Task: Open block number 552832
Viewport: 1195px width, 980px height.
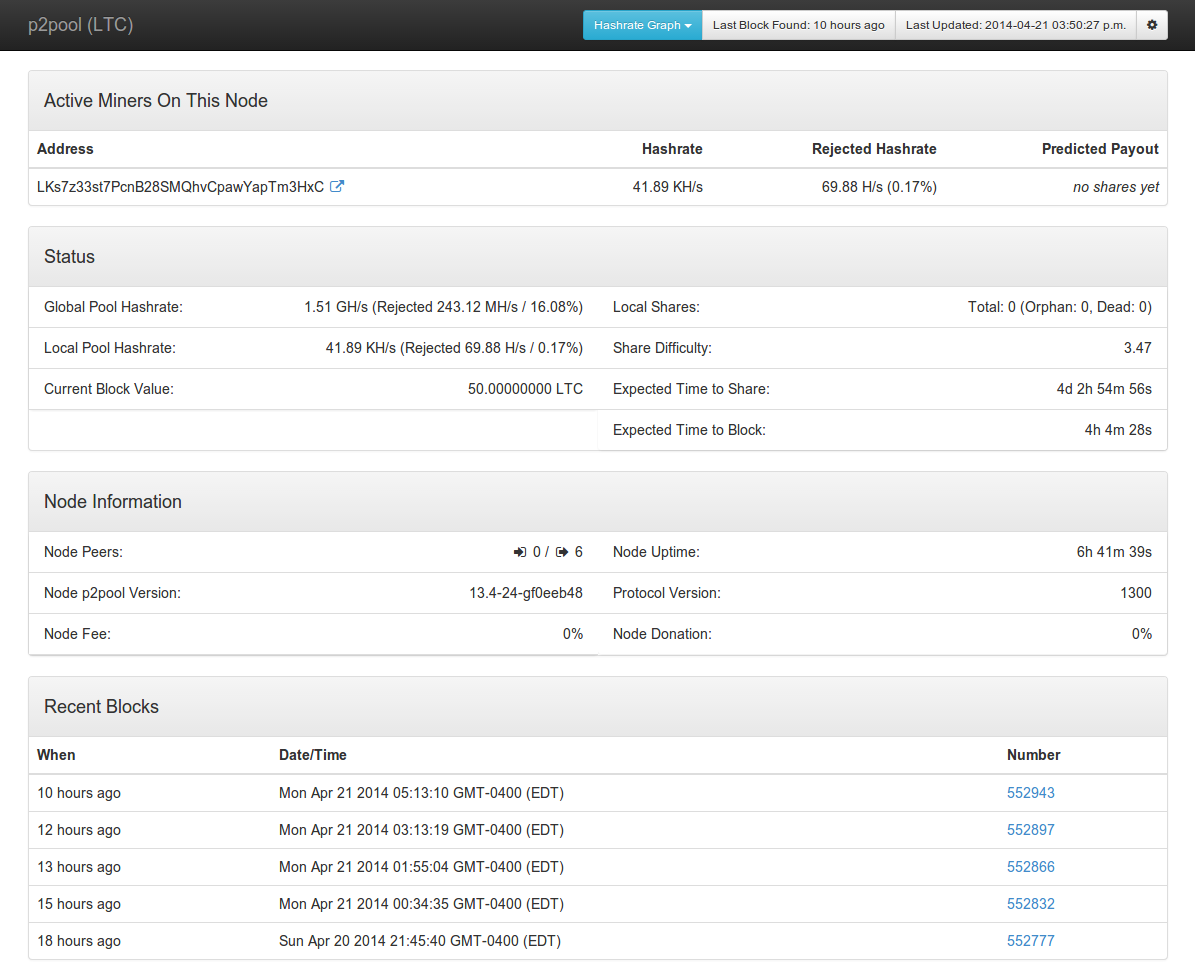Action: (1030, 904)
